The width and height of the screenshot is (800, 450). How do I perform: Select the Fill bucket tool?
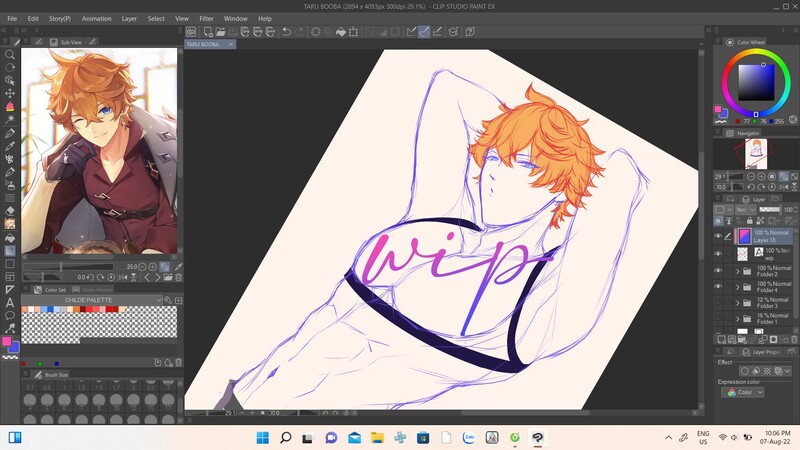point(10,237)
